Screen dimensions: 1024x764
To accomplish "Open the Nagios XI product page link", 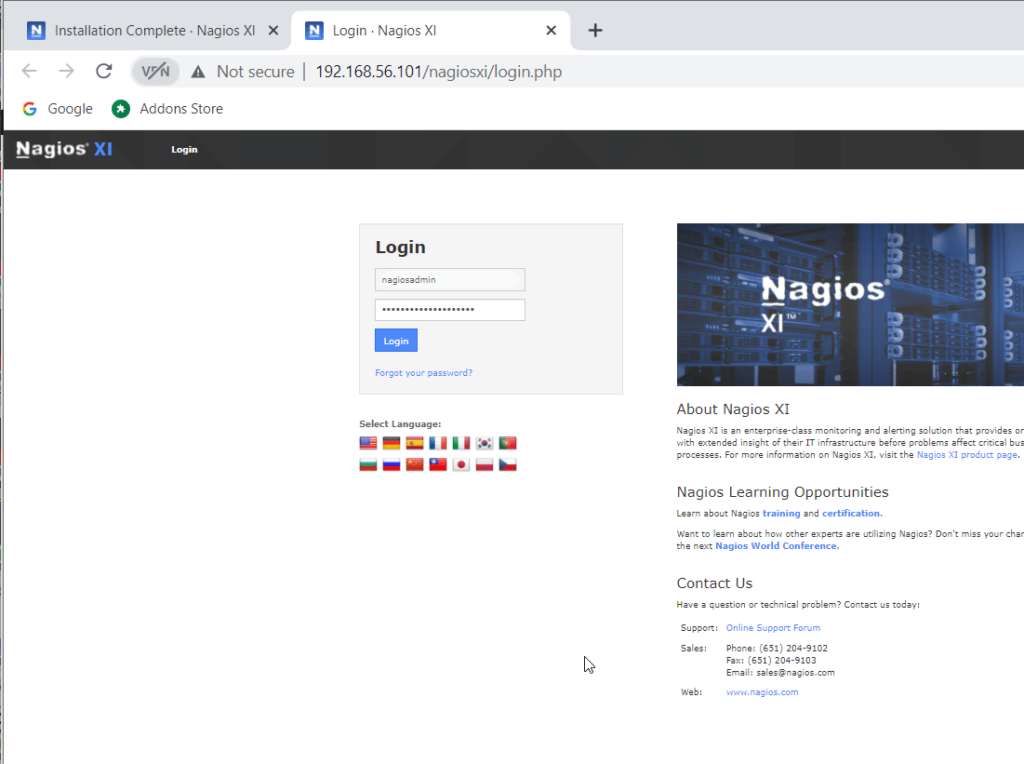I will (x=967, y=454).
